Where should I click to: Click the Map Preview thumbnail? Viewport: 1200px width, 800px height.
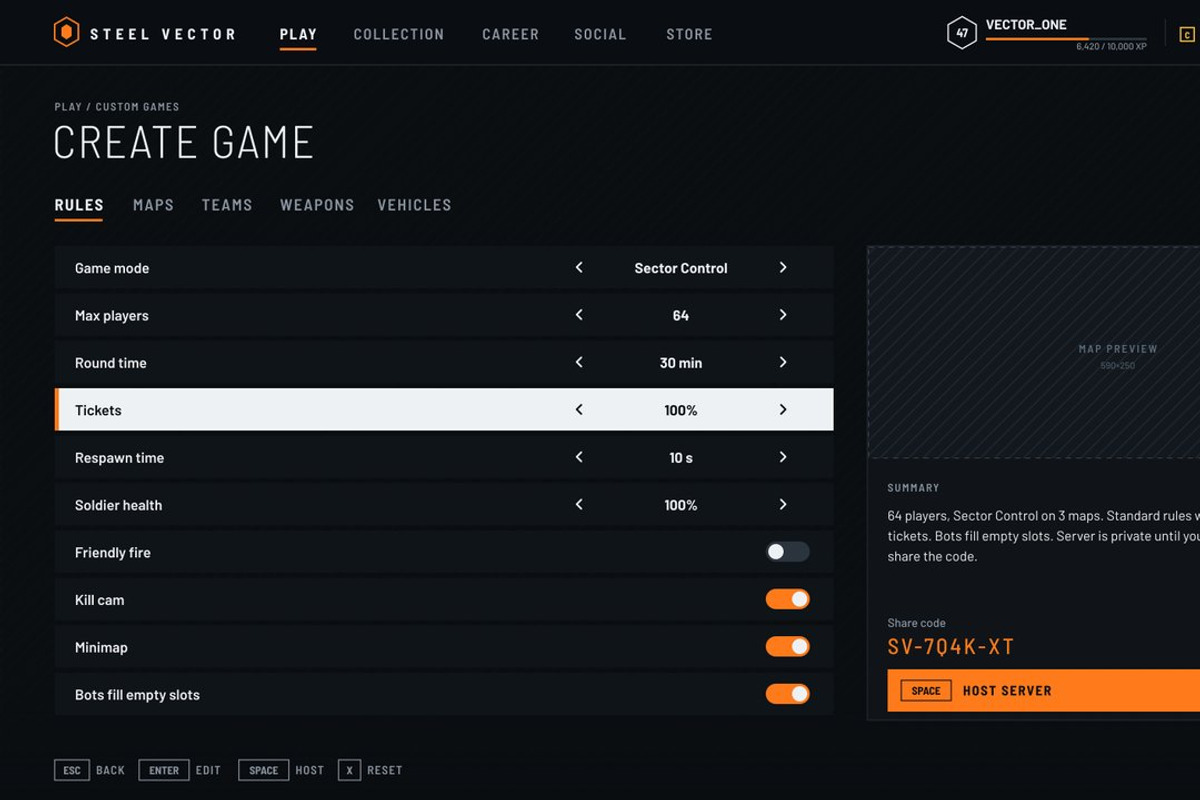1034,353
